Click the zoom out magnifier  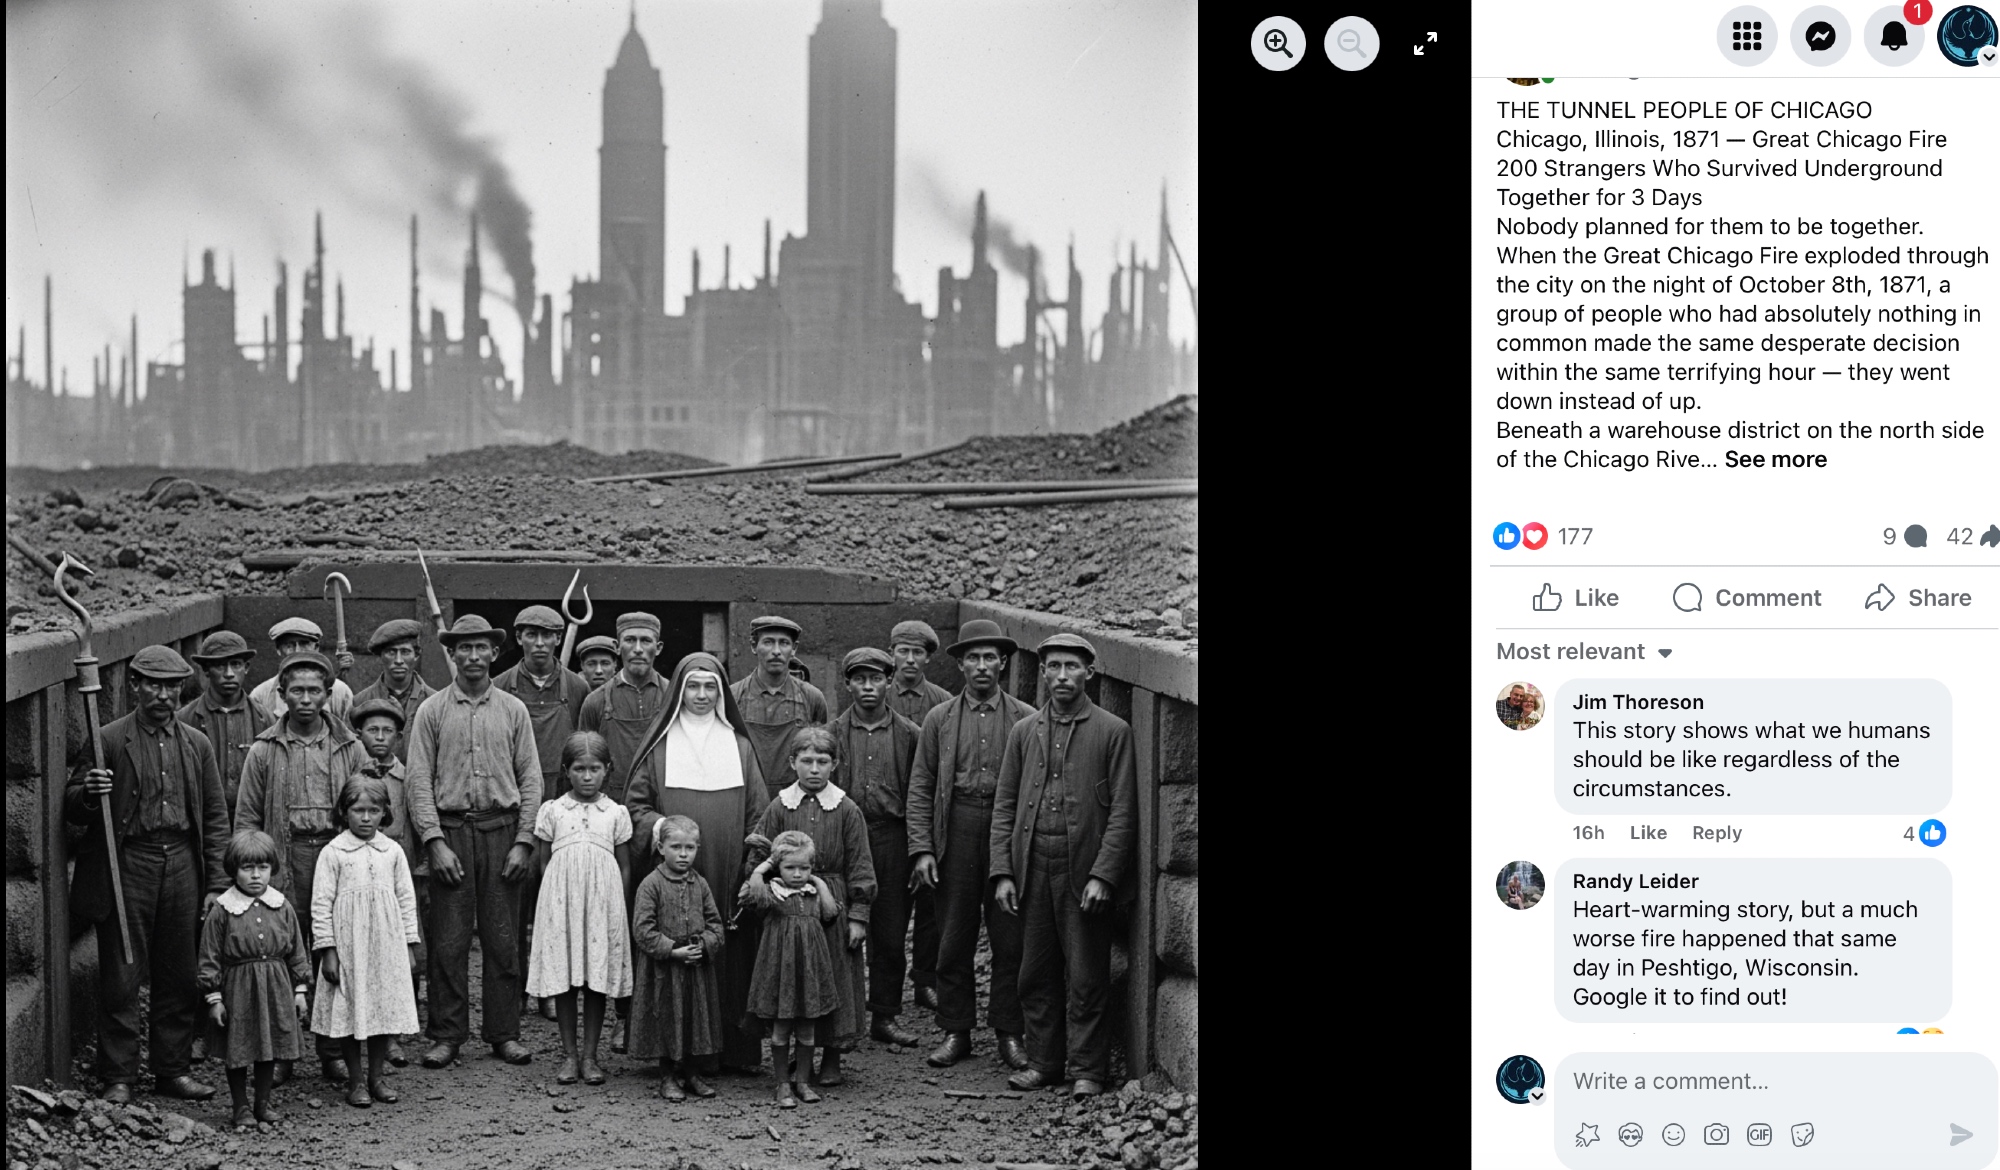pos(1352,43)
